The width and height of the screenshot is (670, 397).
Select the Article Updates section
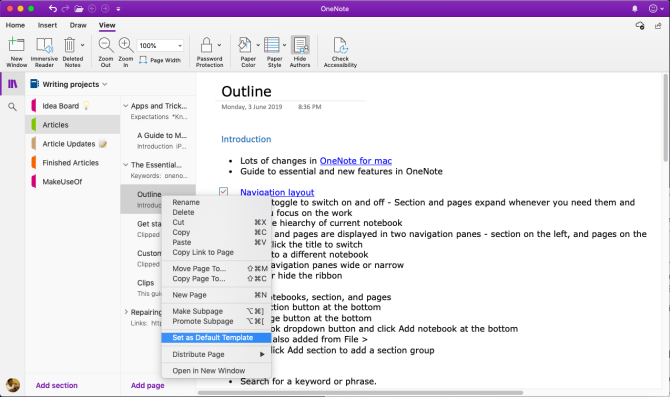pyautogui.click(x=73, y=144)
